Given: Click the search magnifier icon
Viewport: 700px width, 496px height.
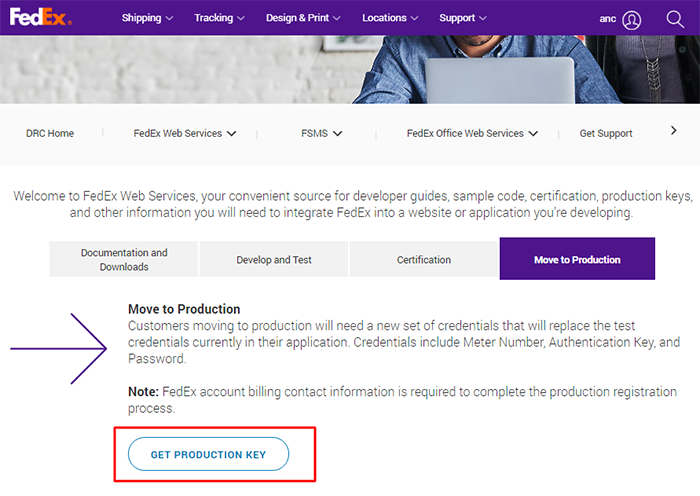Looking at the screenshot, I should pyautogui.click(x=674, y=19).
